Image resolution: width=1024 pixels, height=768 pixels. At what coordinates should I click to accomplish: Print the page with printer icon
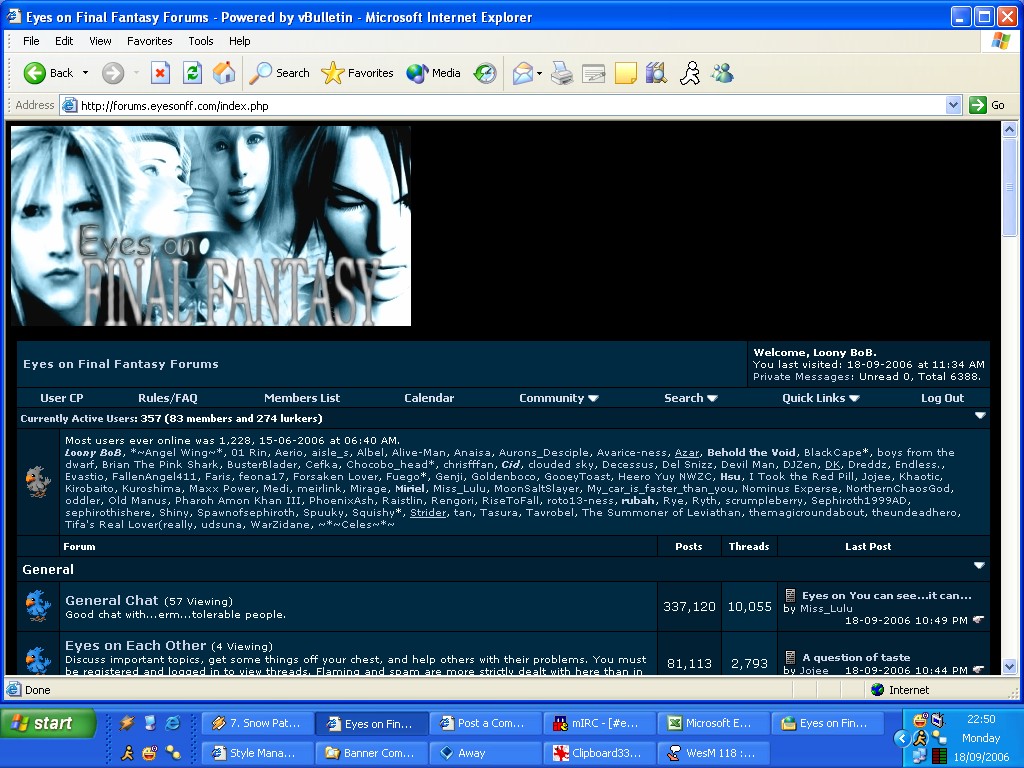pyautogui.click(x=562, y=73)
